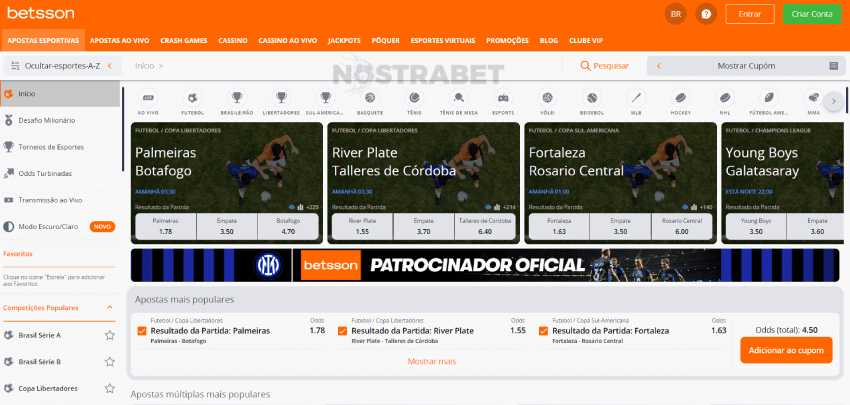The image size is (850, 405).
Task: Open the Promoções menu item
Action: [507, 41]
